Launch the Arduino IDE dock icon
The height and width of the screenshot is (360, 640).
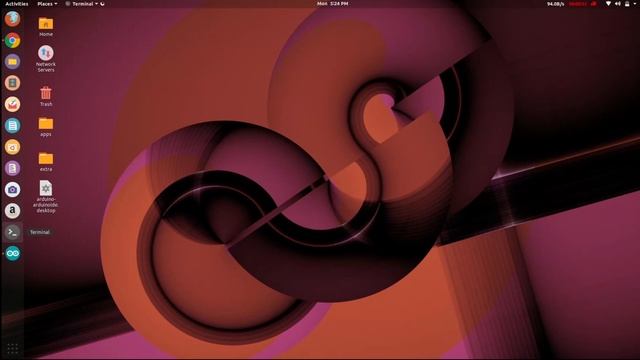point(13,253)
